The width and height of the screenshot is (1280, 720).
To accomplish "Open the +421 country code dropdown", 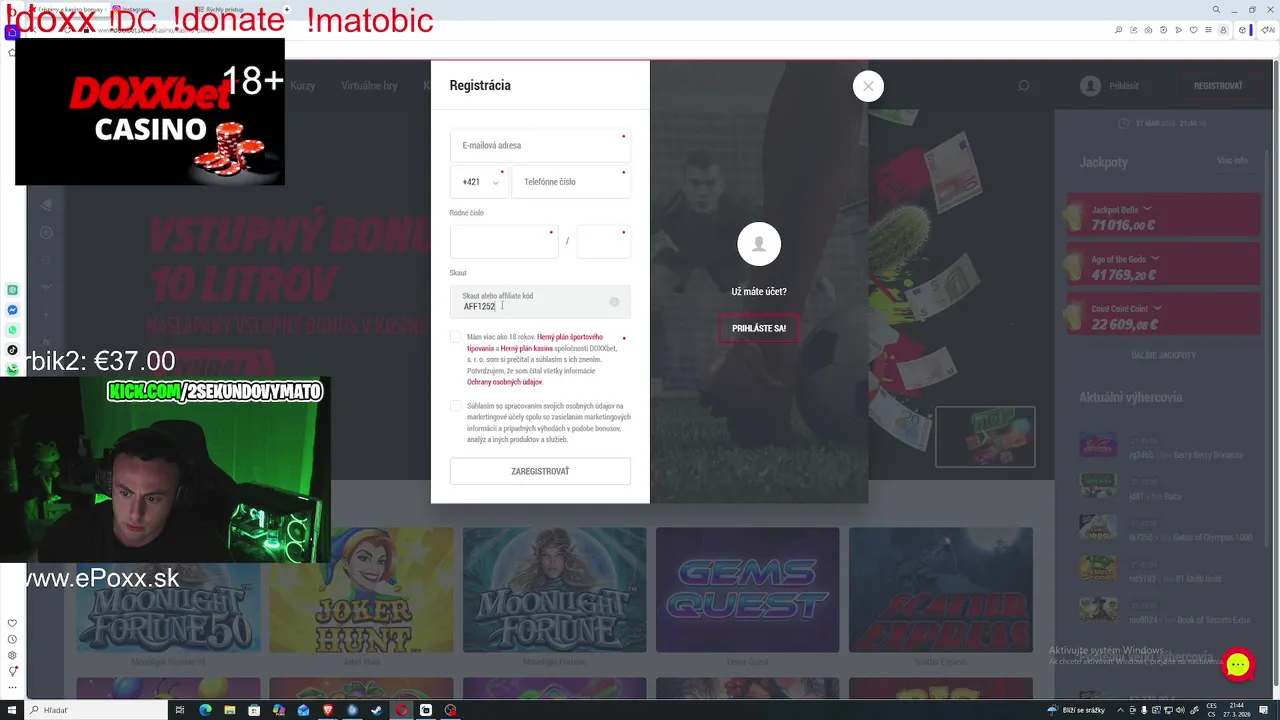I will pos(479,182).
